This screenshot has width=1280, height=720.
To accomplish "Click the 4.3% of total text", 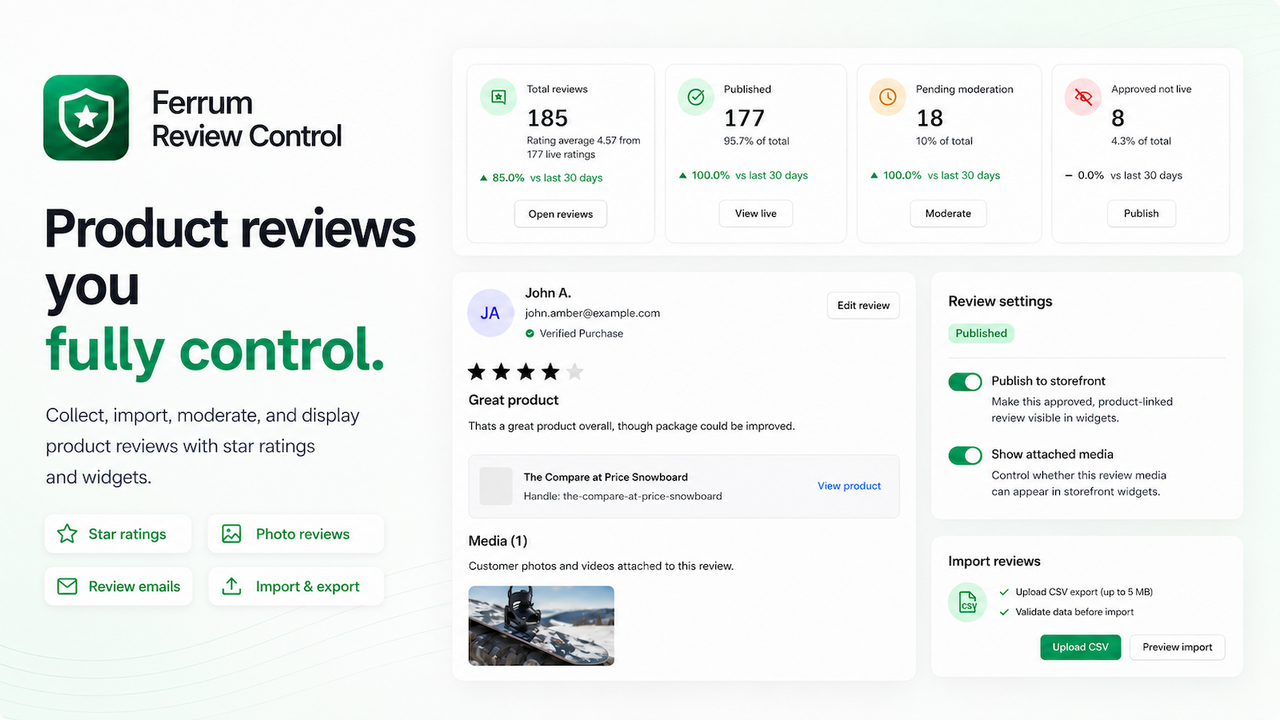I will tap(1141, 141).
